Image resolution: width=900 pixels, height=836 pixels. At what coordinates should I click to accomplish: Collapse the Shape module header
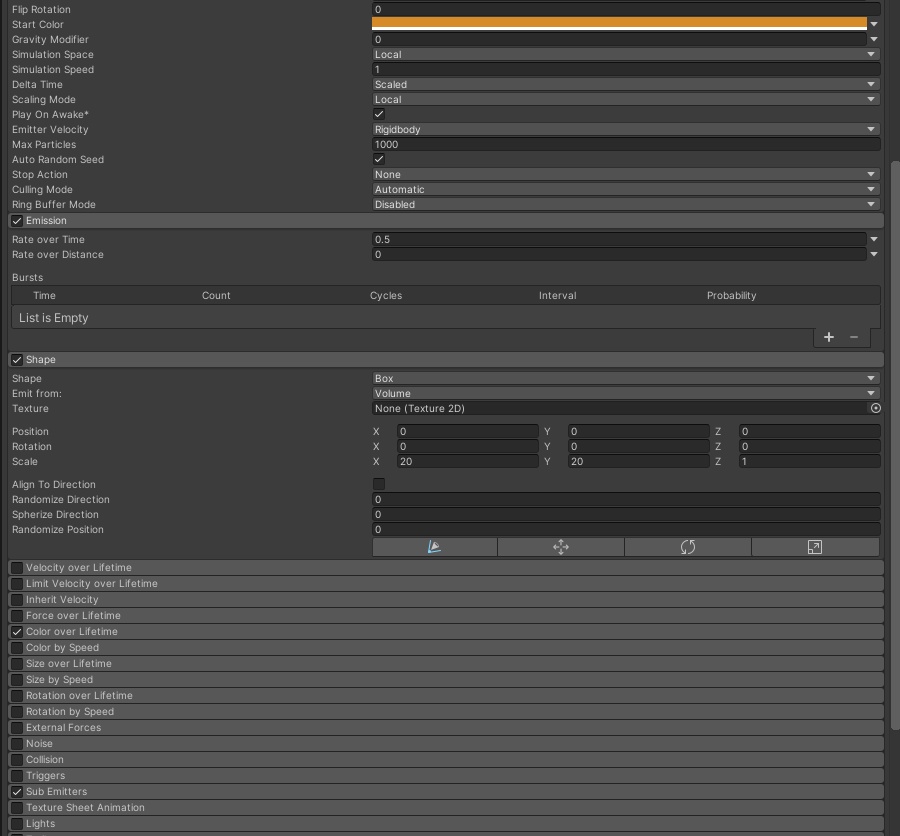click(446, 359)
